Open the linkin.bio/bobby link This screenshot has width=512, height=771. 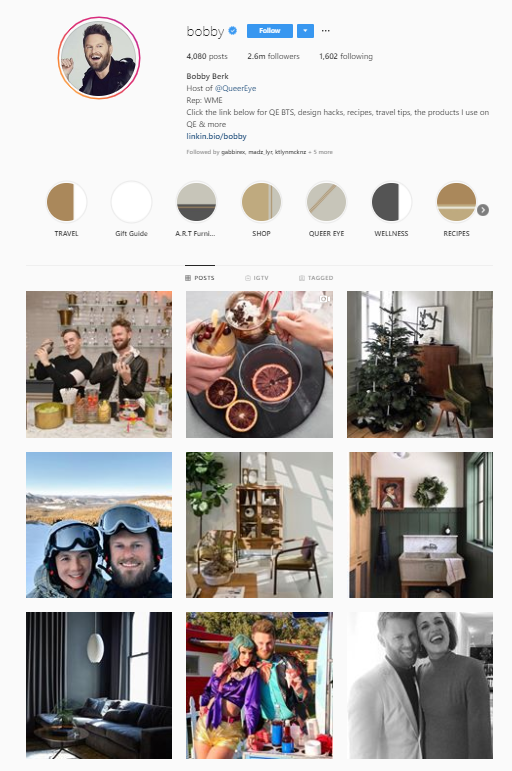click(x=216, y=136)
